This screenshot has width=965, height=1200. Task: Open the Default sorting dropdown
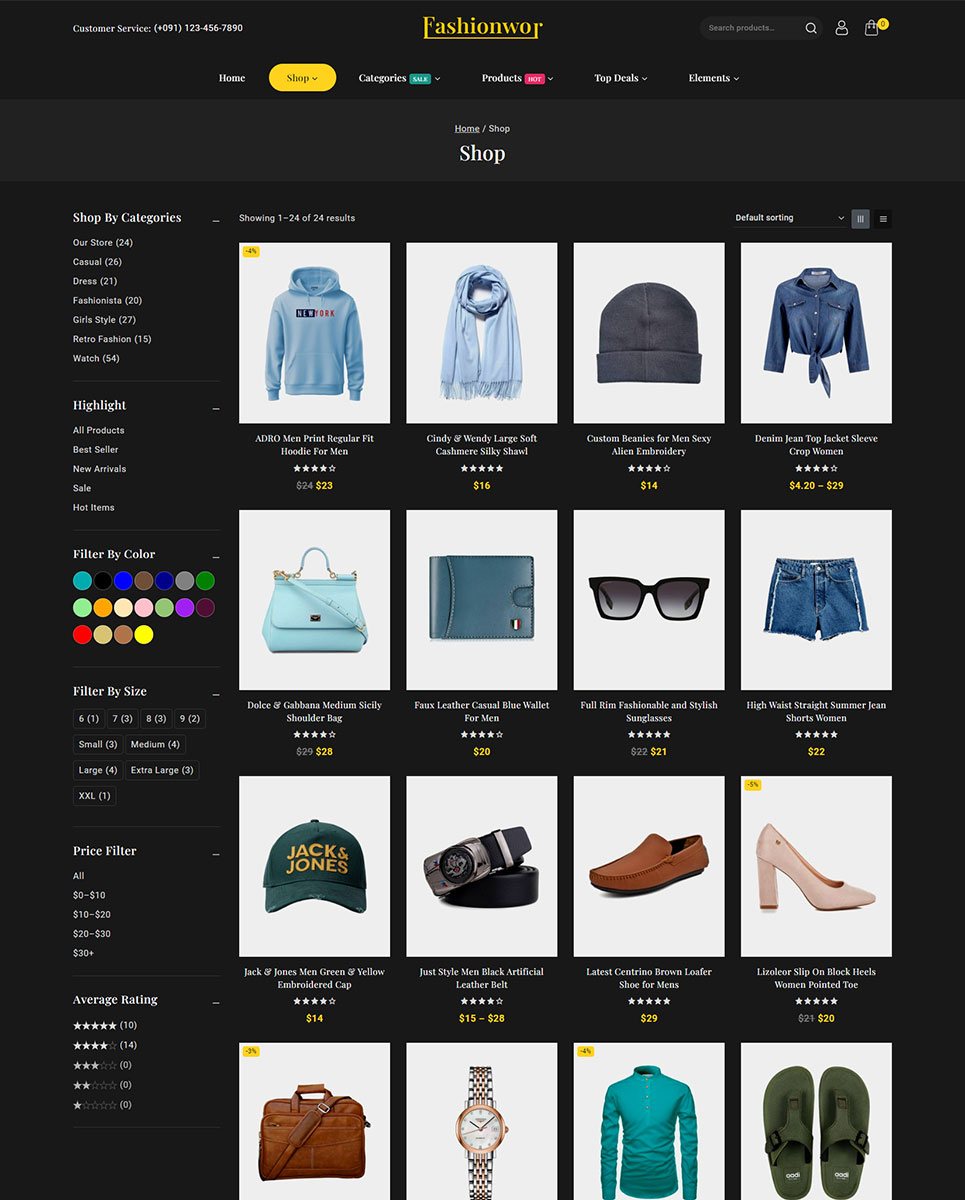point(789,218)
